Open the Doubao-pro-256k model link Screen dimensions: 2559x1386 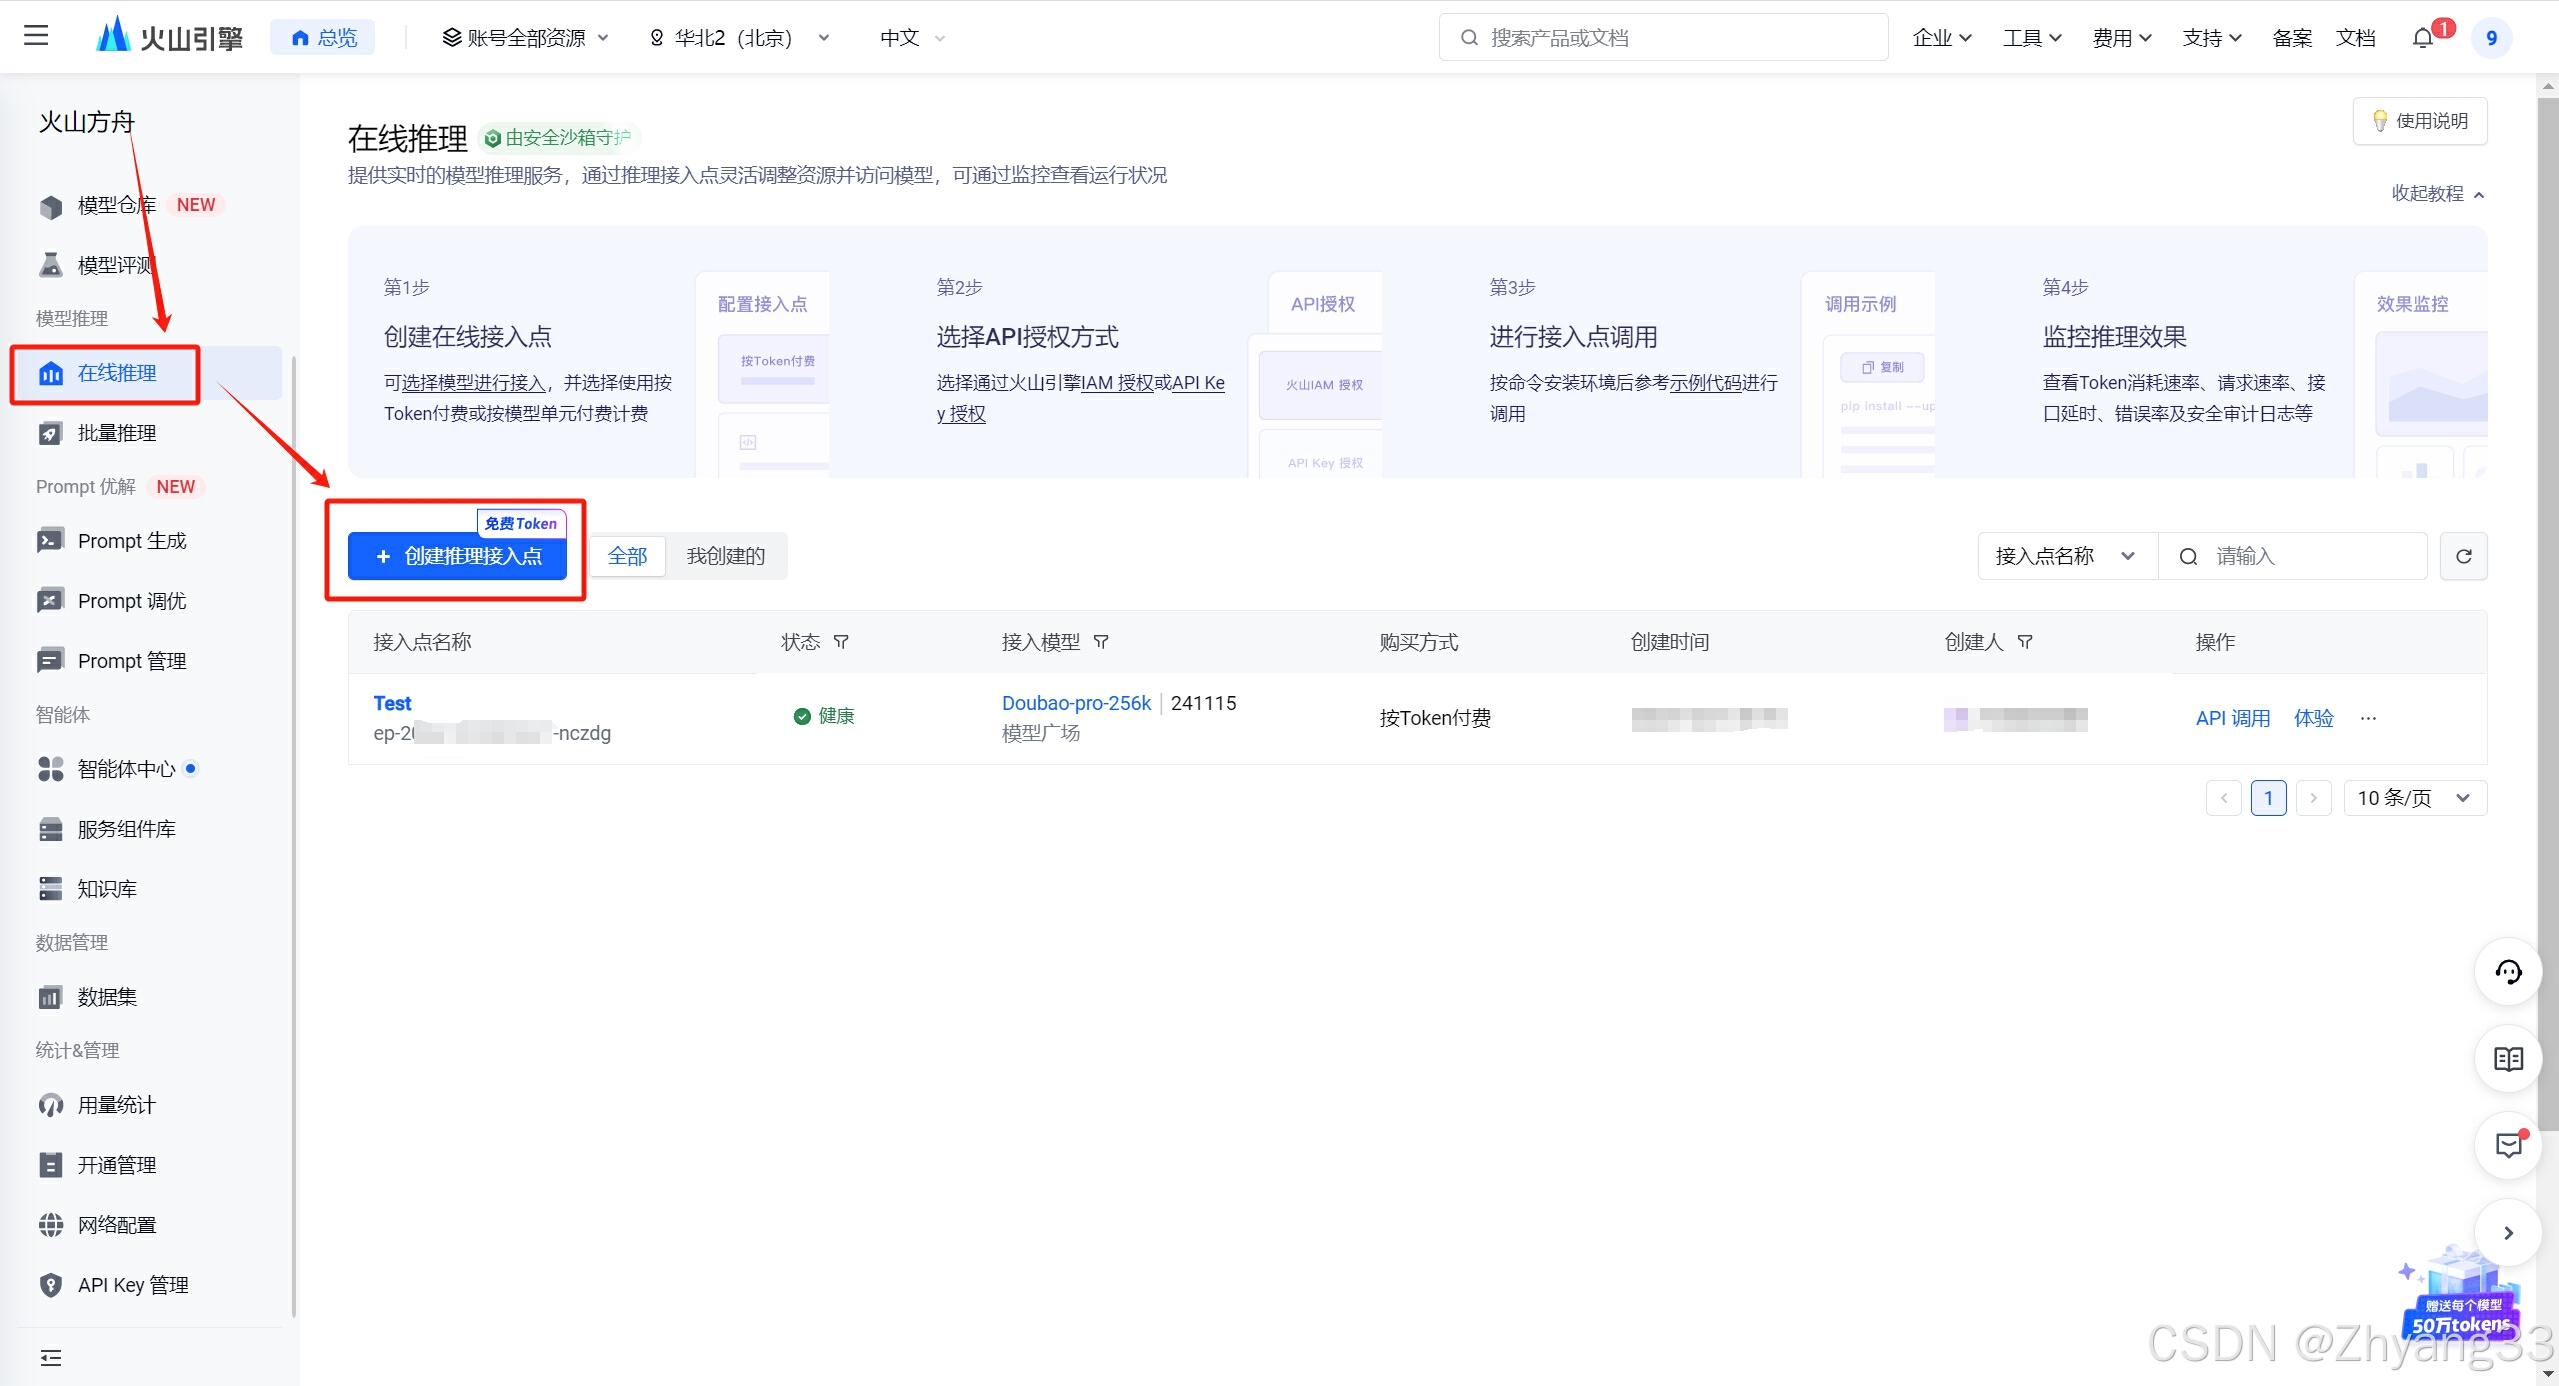pos(1076,703)
